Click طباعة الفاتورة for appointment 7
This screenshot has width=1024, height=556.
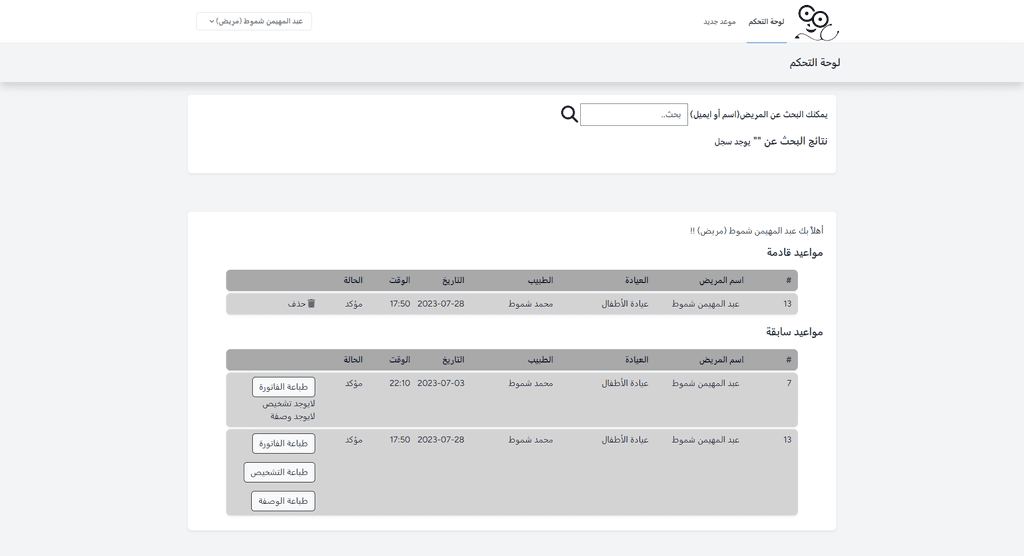click(x=283, y=387)
